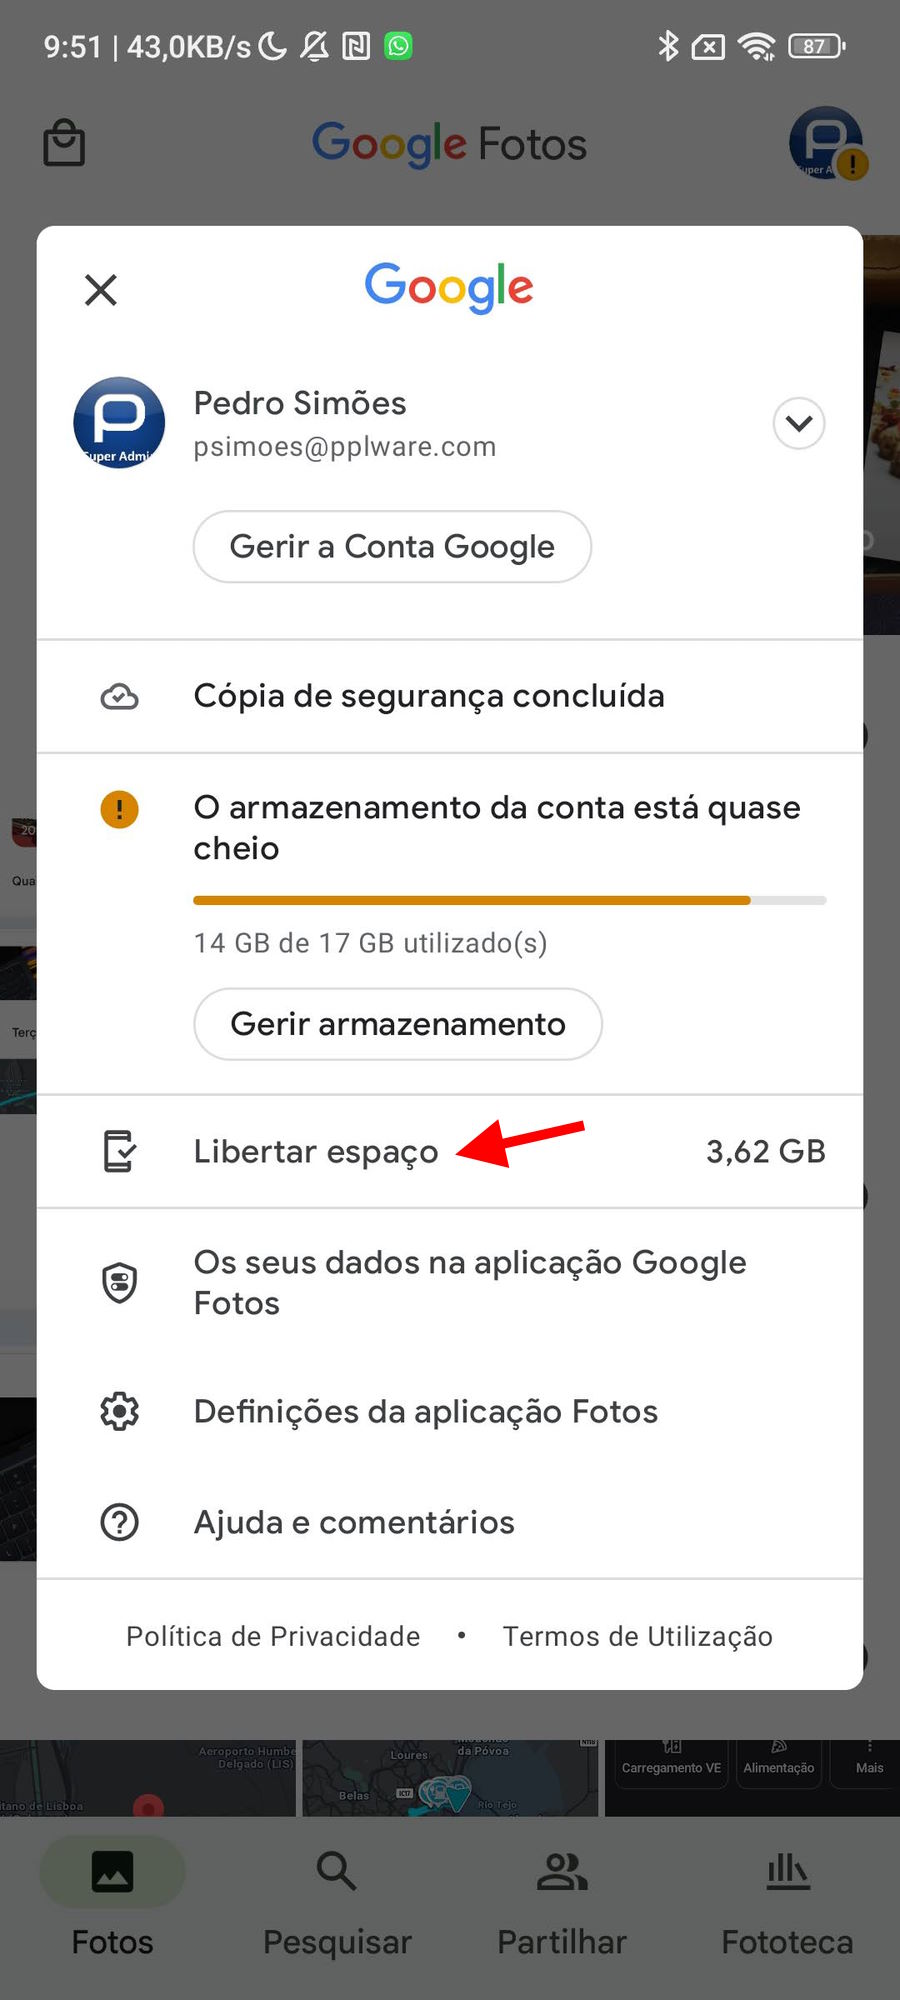This screenshot has width=900, height=2000.
Task: Open the Termos de Utilização link
Action: [638, 1637]
